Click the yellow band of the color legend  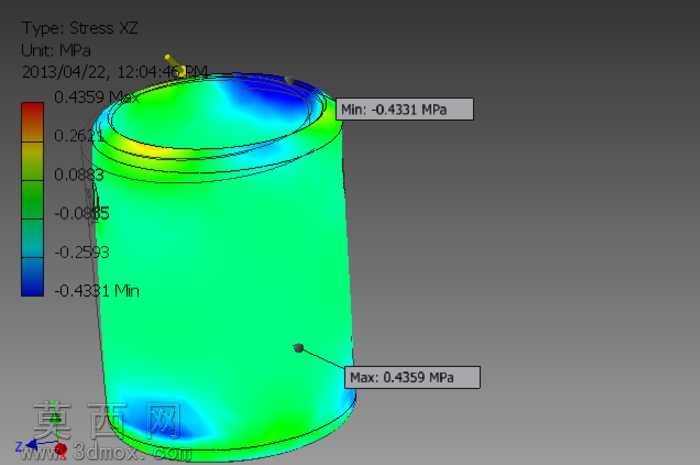point(33,161)
